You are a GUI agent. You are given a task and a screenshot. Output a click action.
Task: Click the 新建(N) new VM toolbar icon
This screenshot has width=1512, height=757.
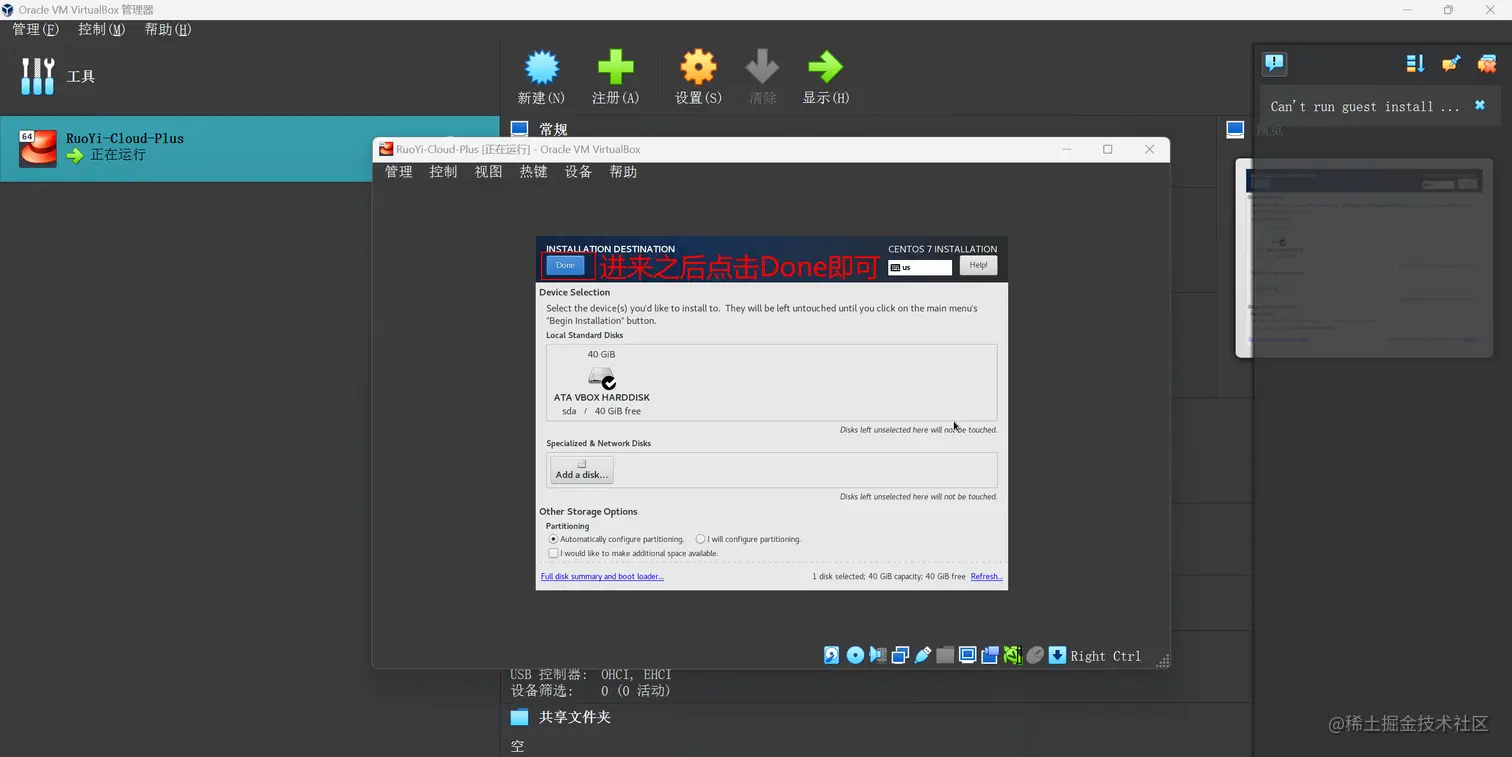541,68
